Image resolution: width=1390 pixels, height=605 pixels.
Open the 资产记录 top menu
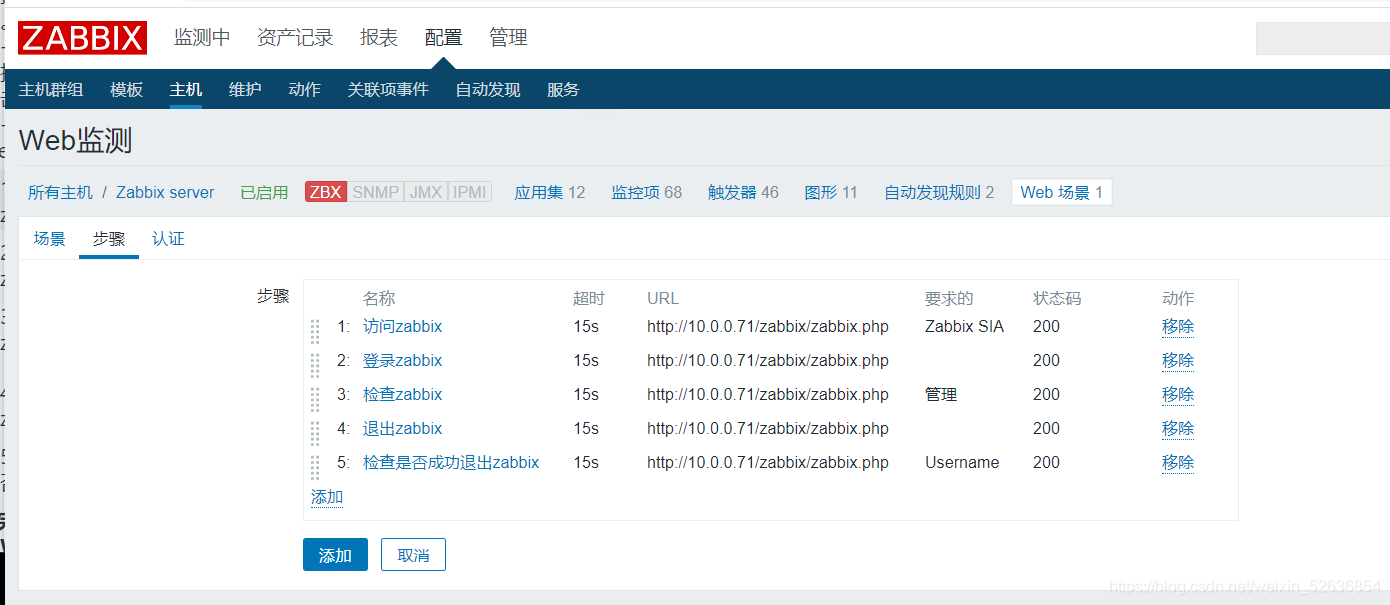295,37
